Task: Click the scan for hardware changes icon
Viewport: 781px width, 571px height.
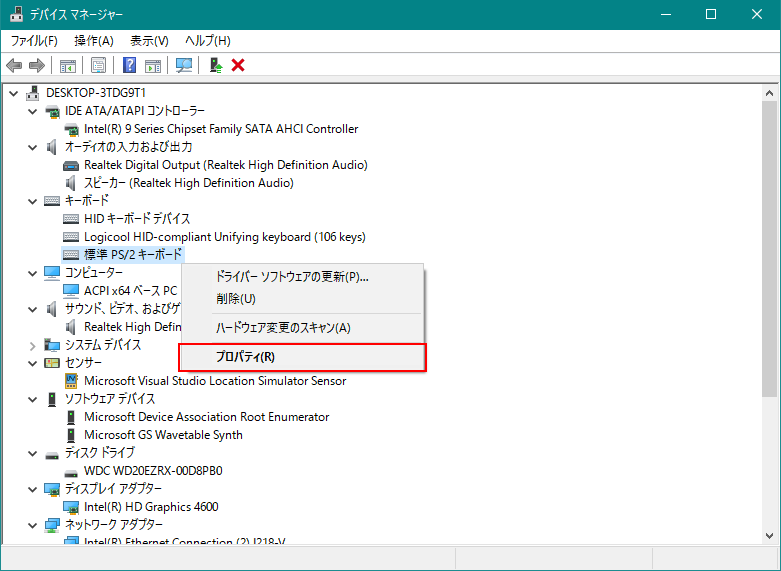Action: 184,65
